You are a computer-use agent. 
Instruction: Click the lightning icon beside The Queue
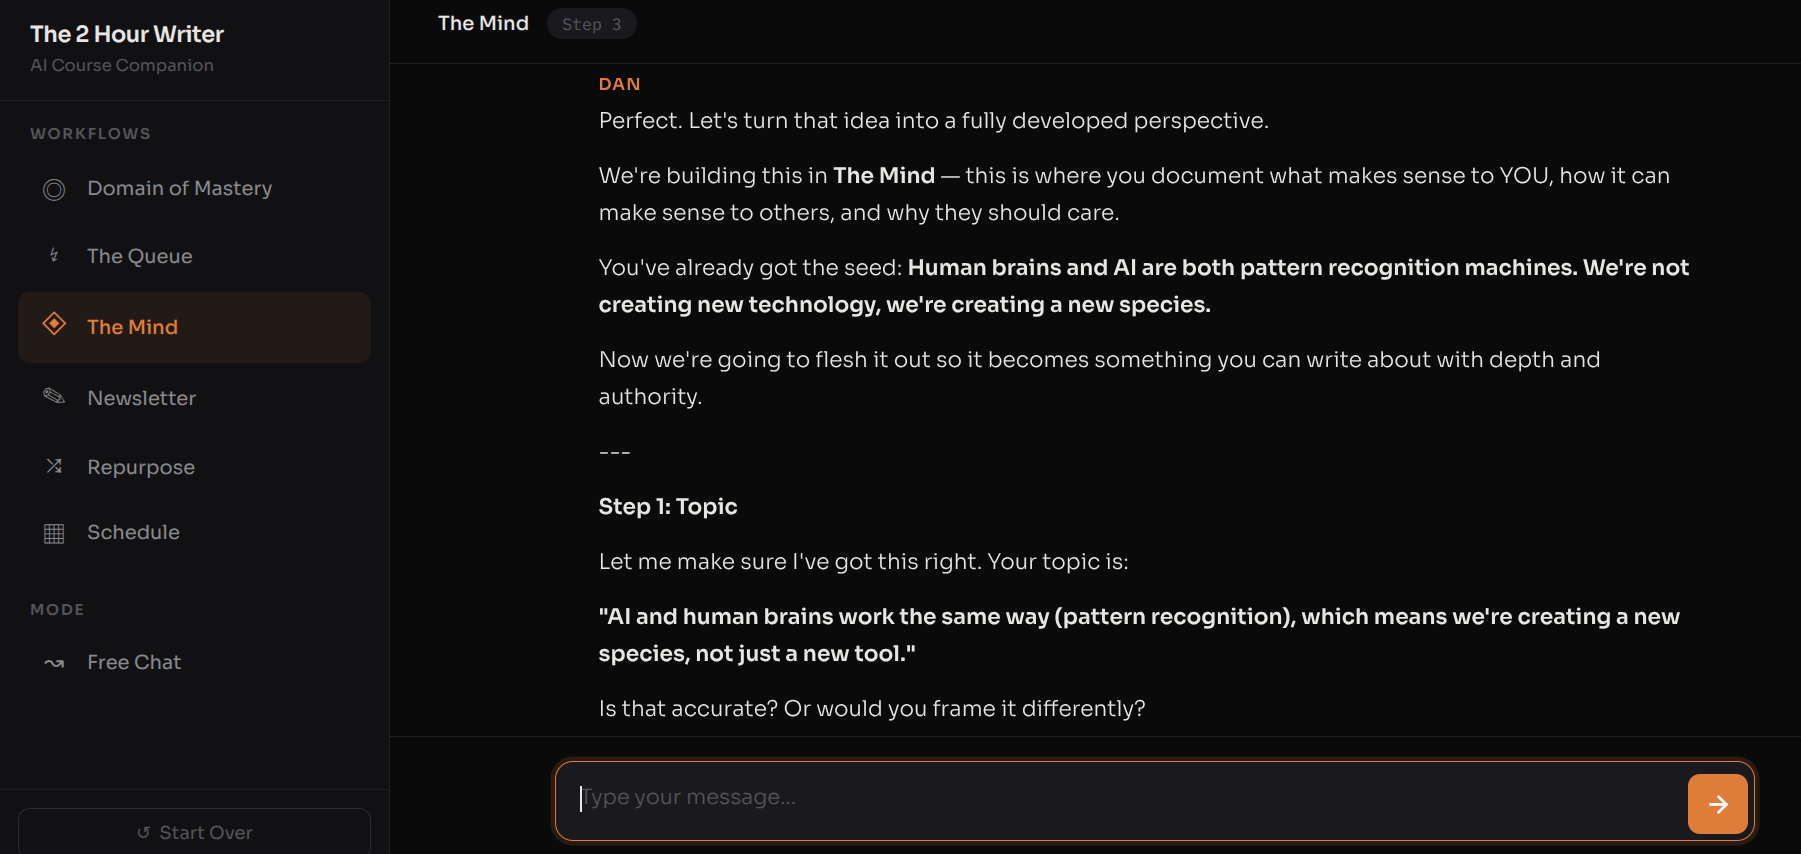coord(53,256)
